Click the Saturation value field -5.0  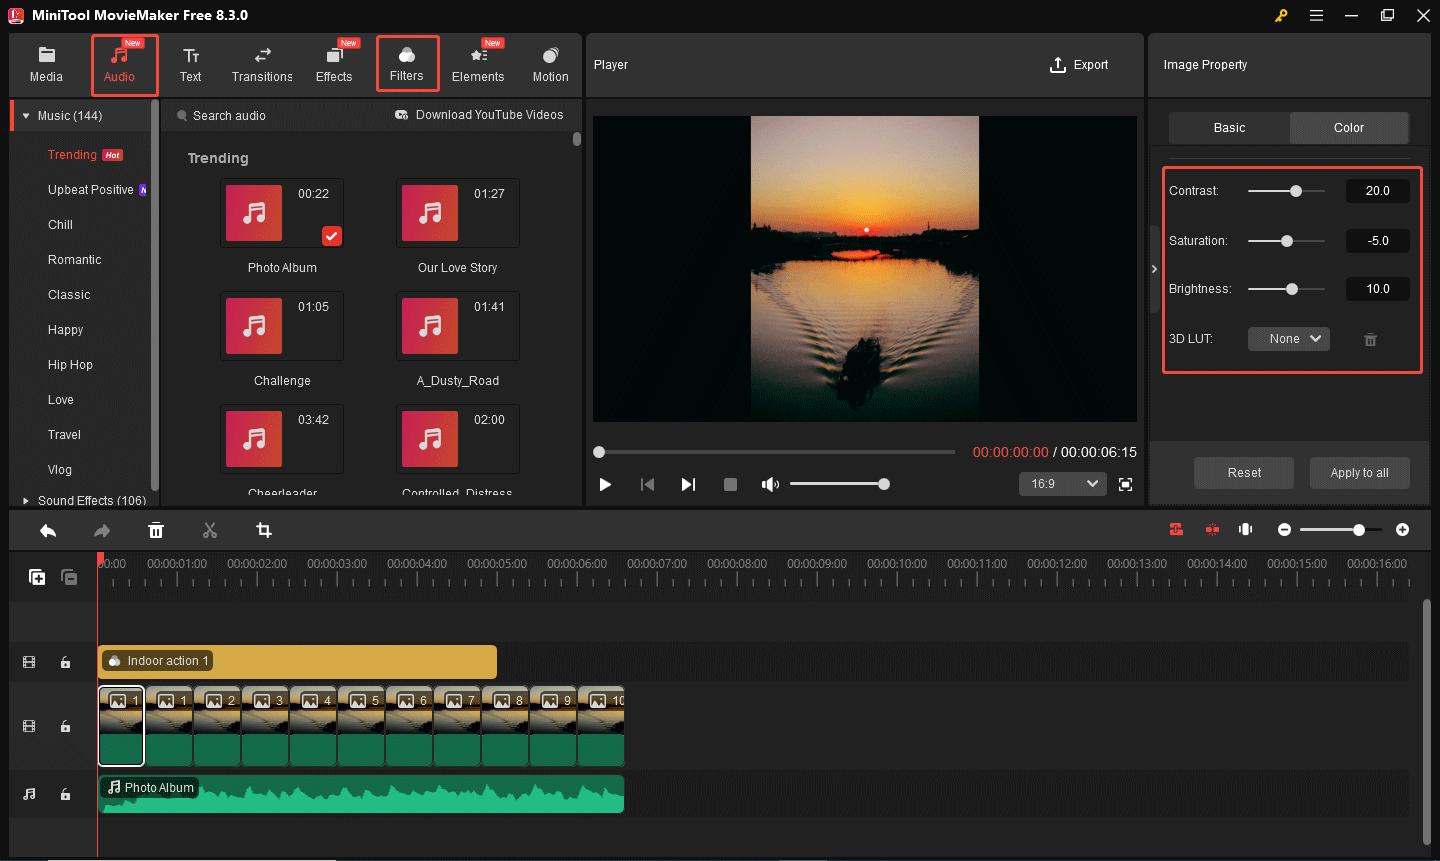tap(1378, 241)
